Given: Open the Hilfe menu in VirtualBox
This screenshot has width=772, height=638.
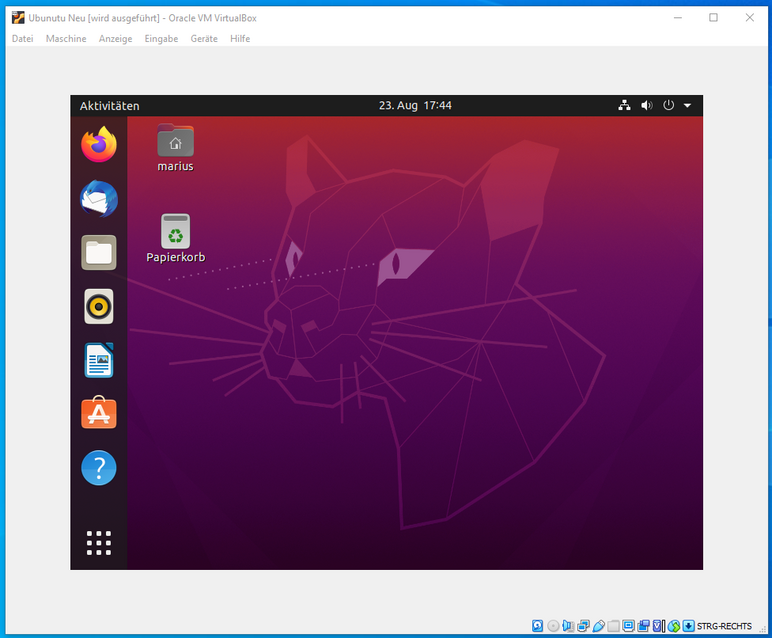Looking at the screenshot, I should pos(240,39).
